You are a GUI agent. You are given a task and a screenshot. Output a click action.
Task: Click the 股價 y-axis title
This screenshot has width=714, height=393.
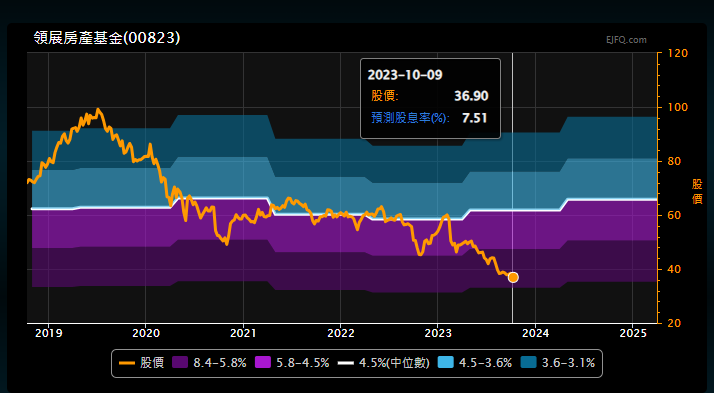[x=697, y=191]
